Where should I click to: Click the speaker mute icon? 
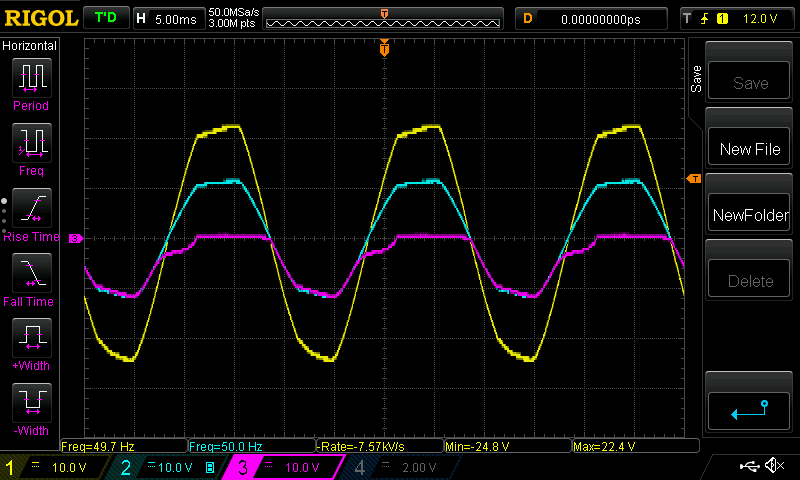pos(773,466)
